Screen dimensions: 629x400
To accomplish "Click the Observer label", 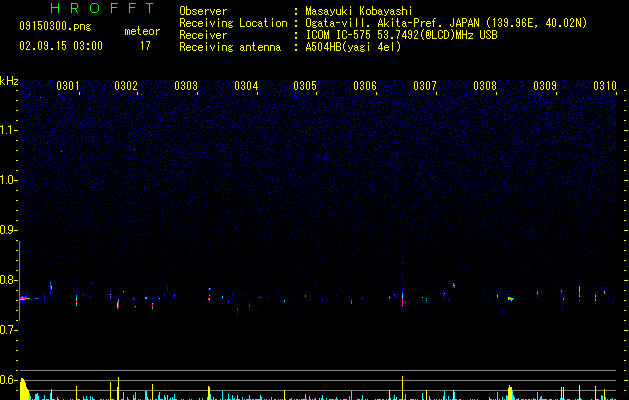I will coord(203,11).
